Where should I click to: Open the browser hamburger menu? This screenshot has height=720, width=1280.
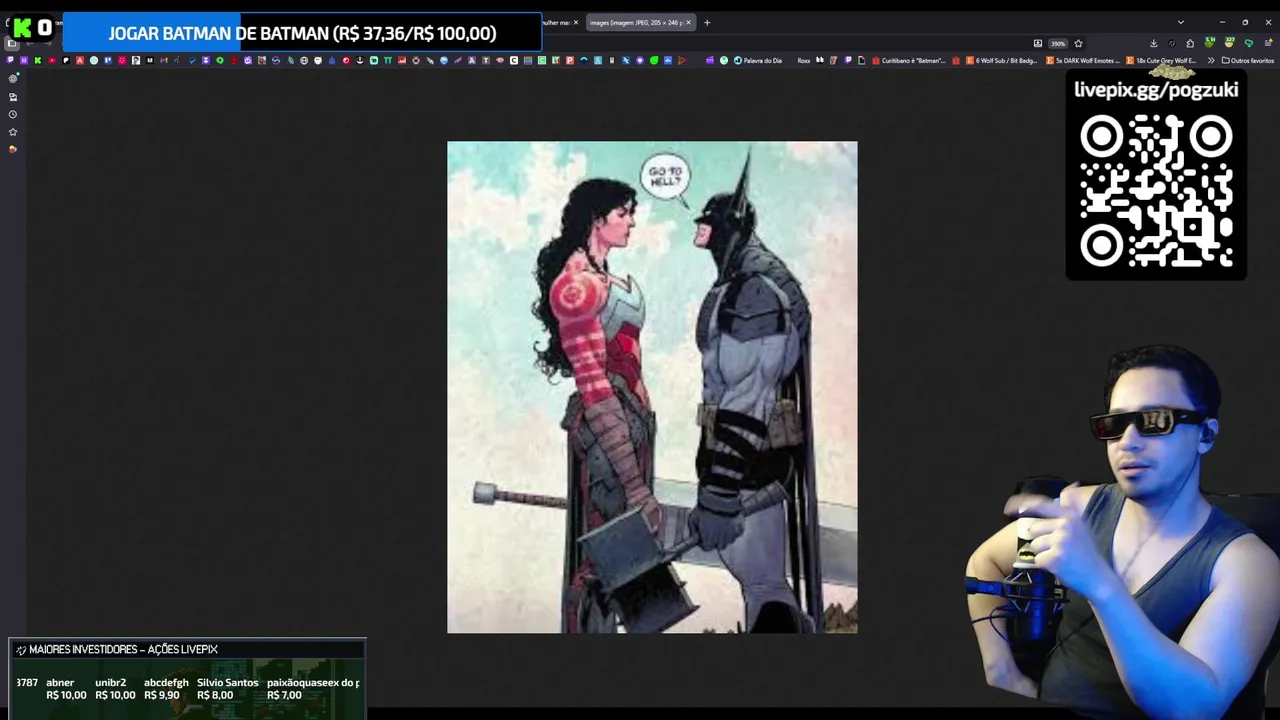(x=1267, y=43)
